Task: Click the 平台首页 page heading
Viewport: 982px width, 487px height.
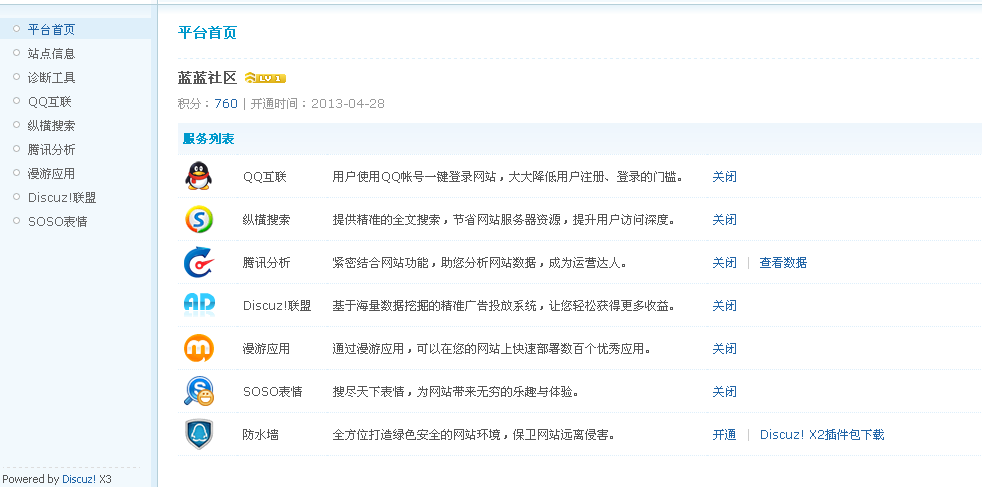Action: 207,33
